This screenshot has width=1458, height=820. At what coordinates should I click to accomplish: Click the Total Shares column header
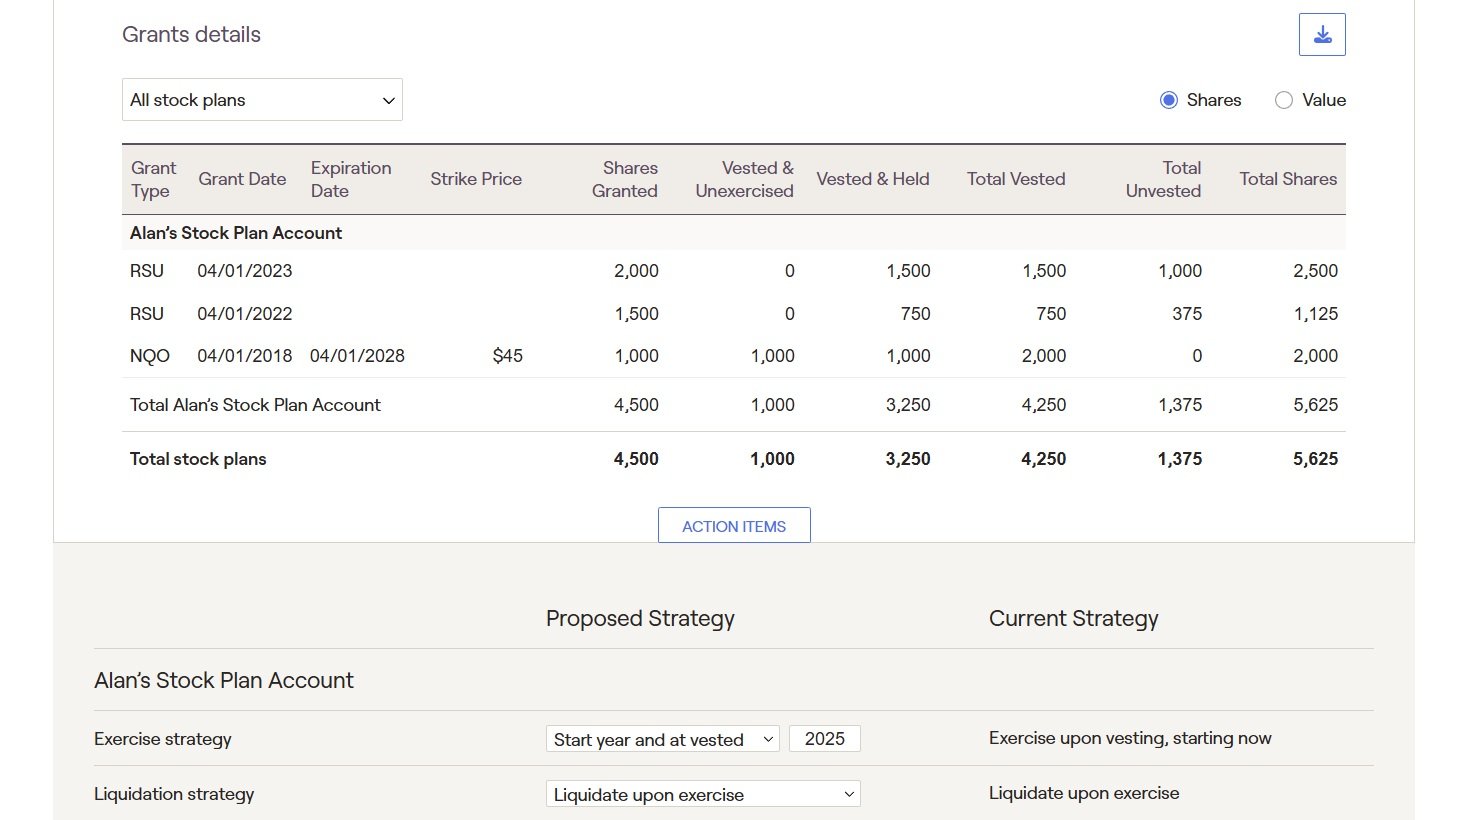1288,179
